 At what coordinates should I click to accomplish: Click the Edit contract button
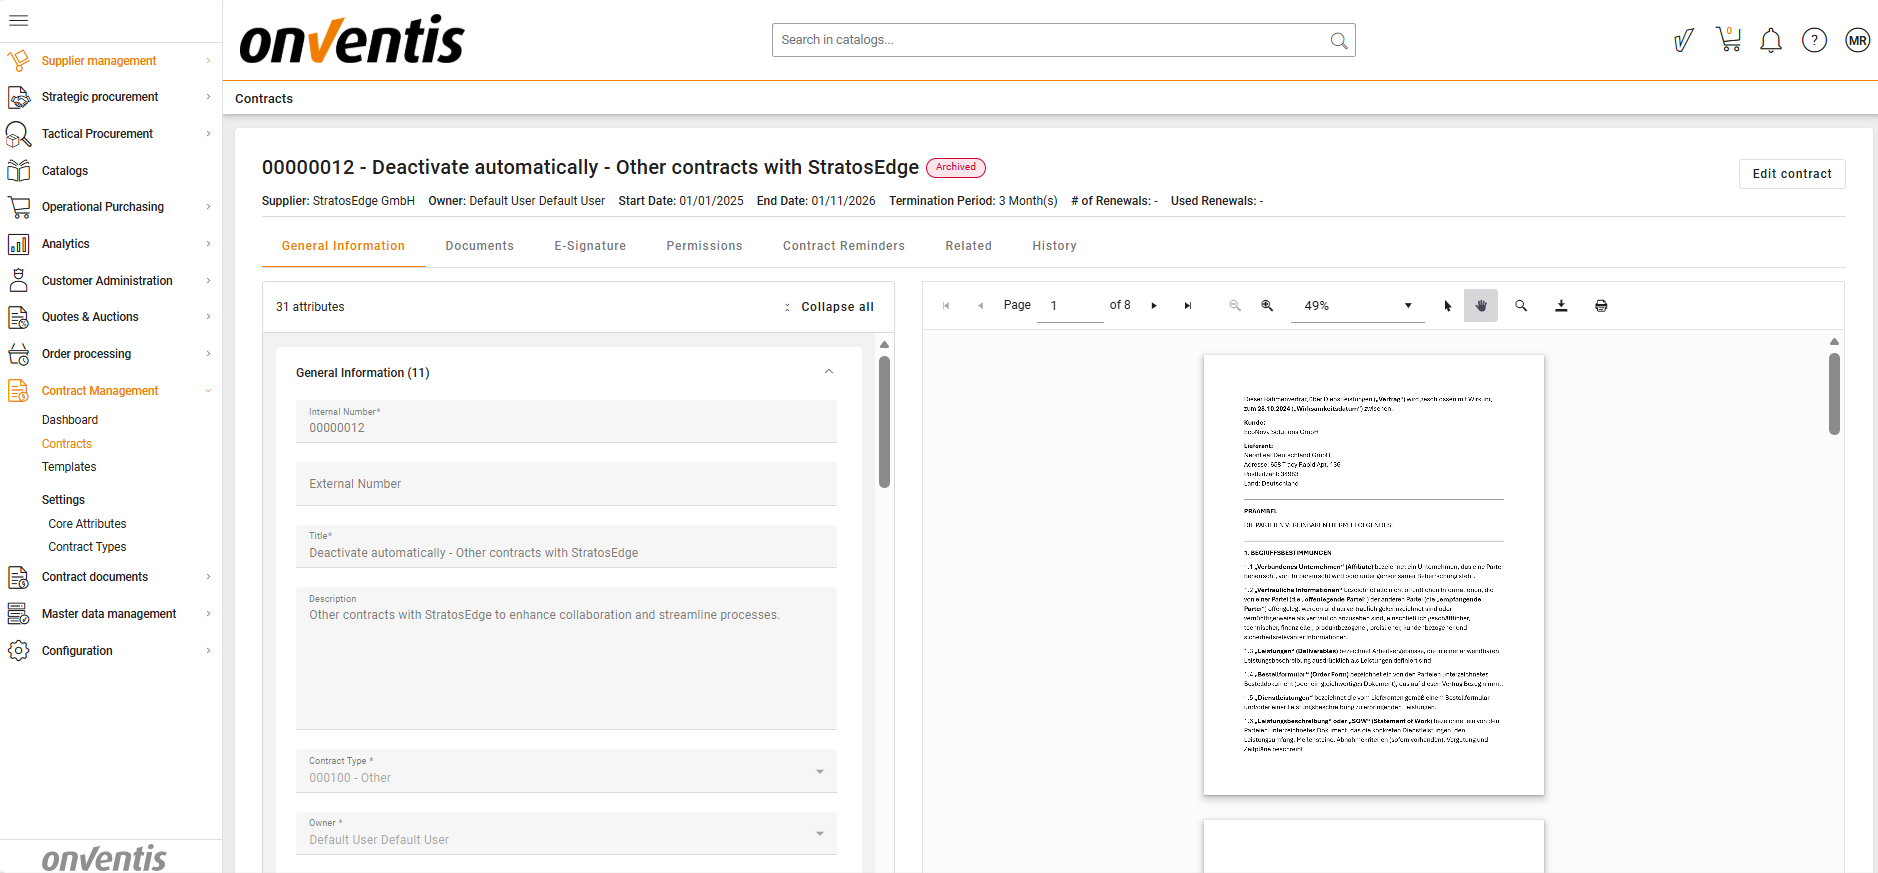tap(1791, 174)
